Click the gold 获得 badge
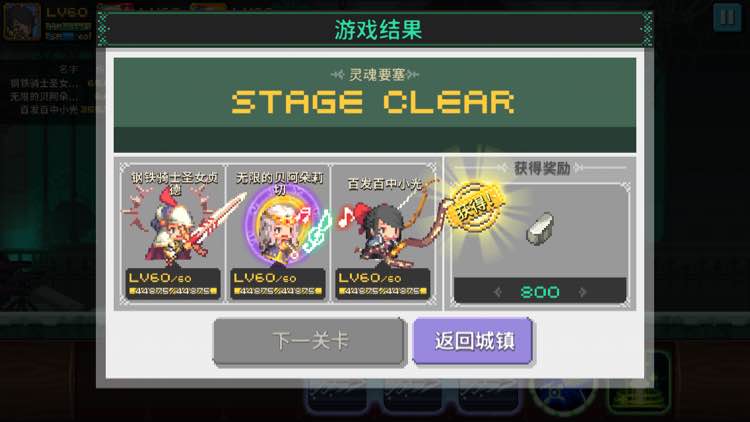This screenshot has height=422, width=750. pyautogui.click(x=477, y=206)
